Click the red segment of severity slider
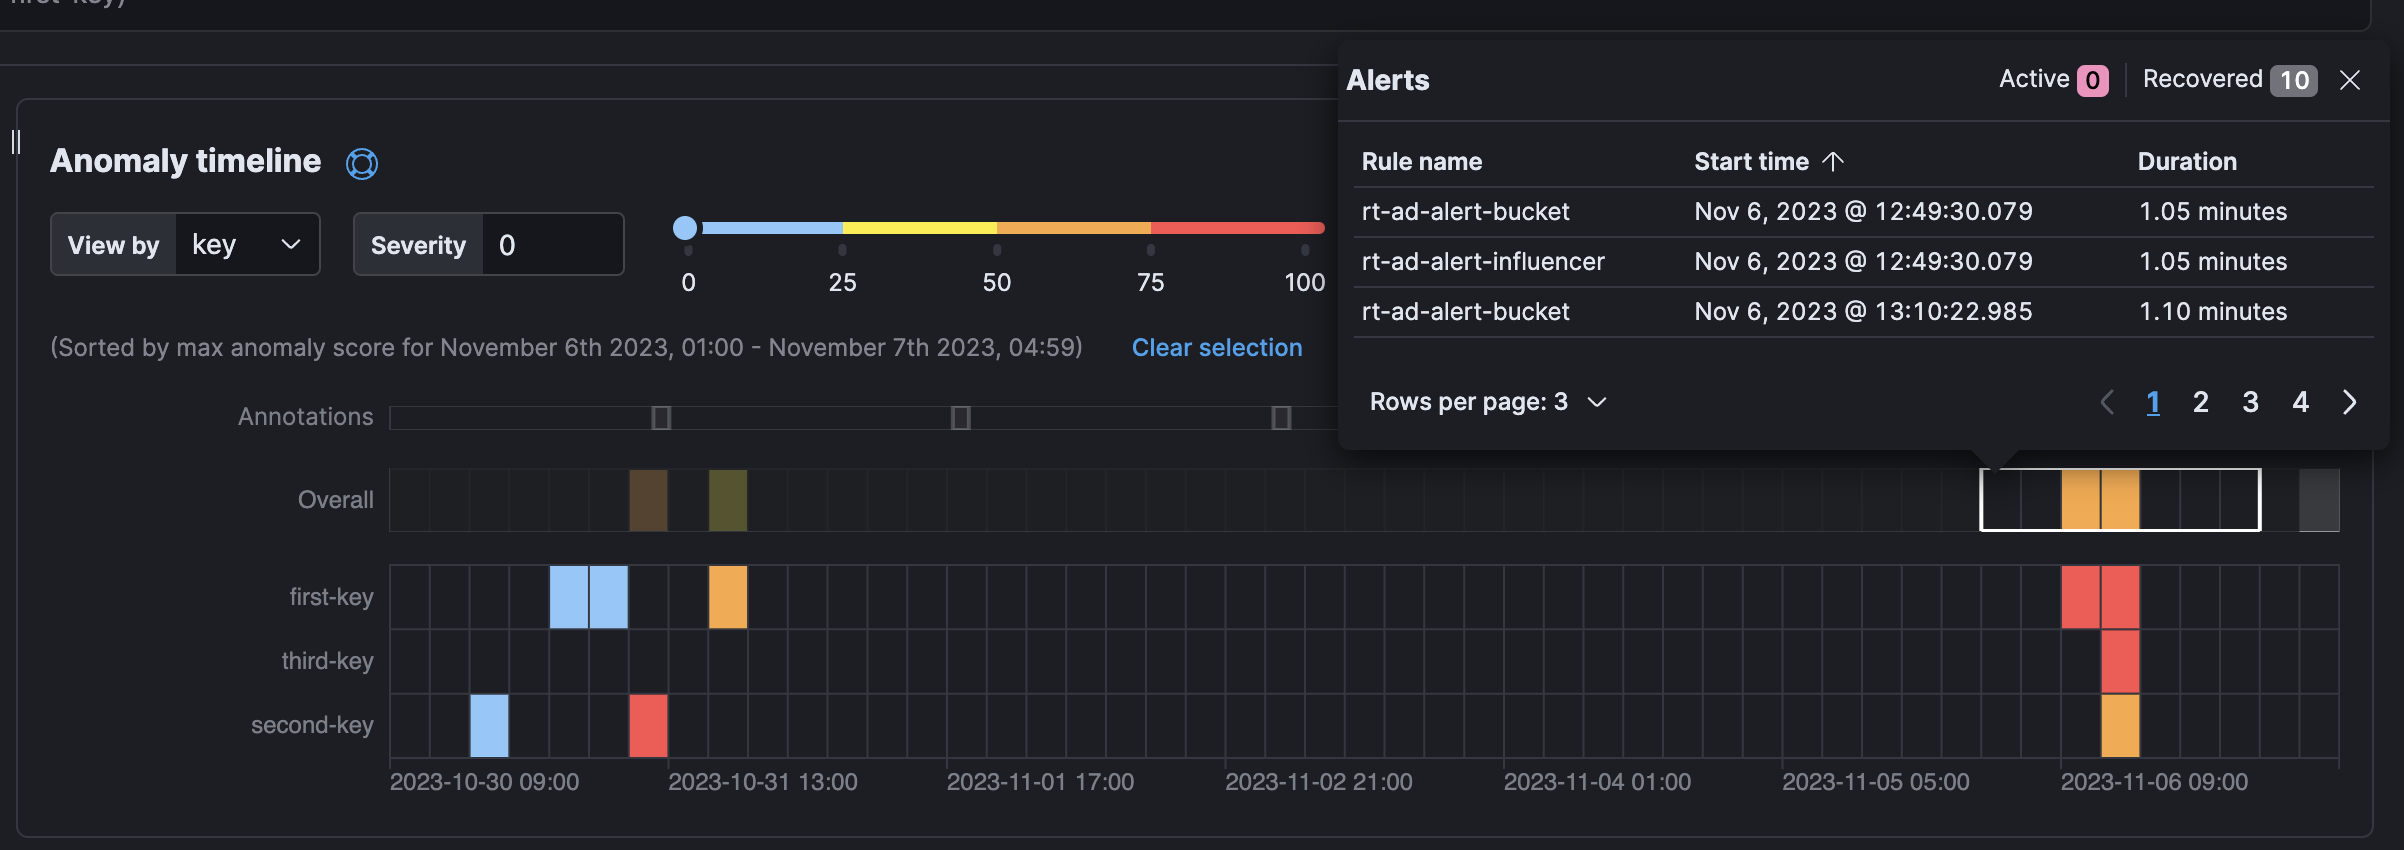Screen dimensions: 2404x850 click(x=1238, y=228)
